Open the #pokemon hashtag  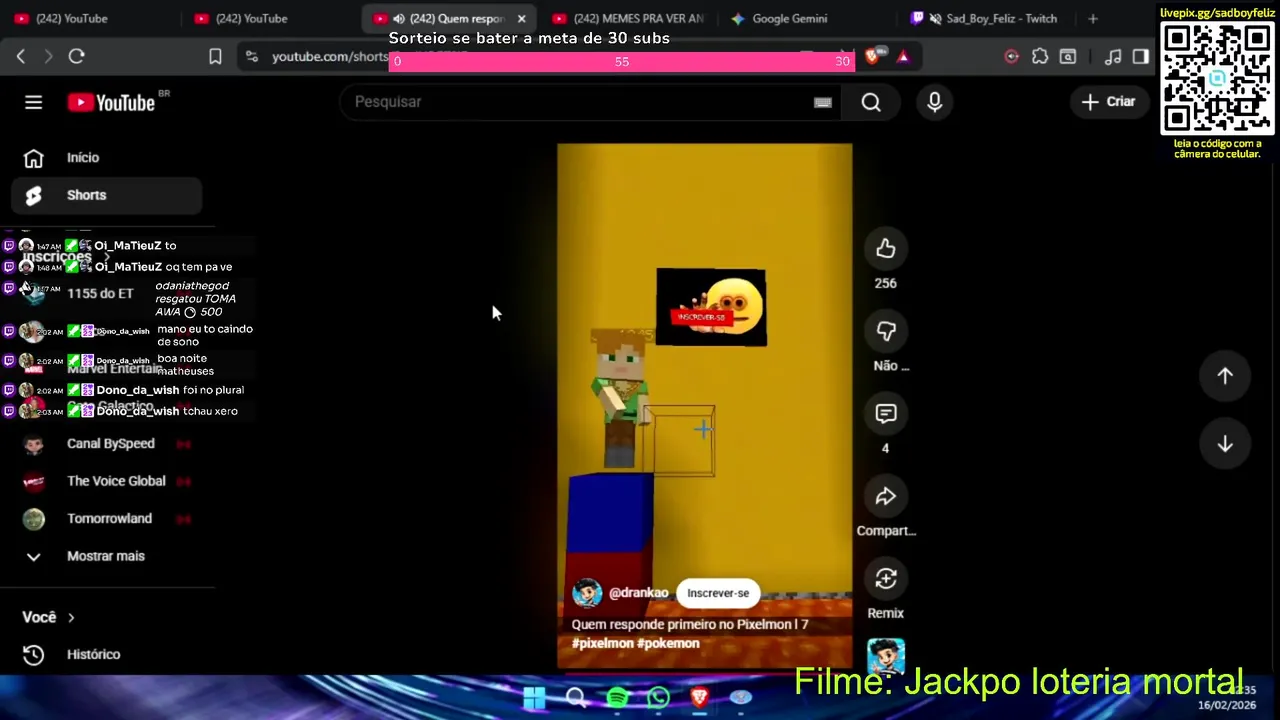point(668,643)
